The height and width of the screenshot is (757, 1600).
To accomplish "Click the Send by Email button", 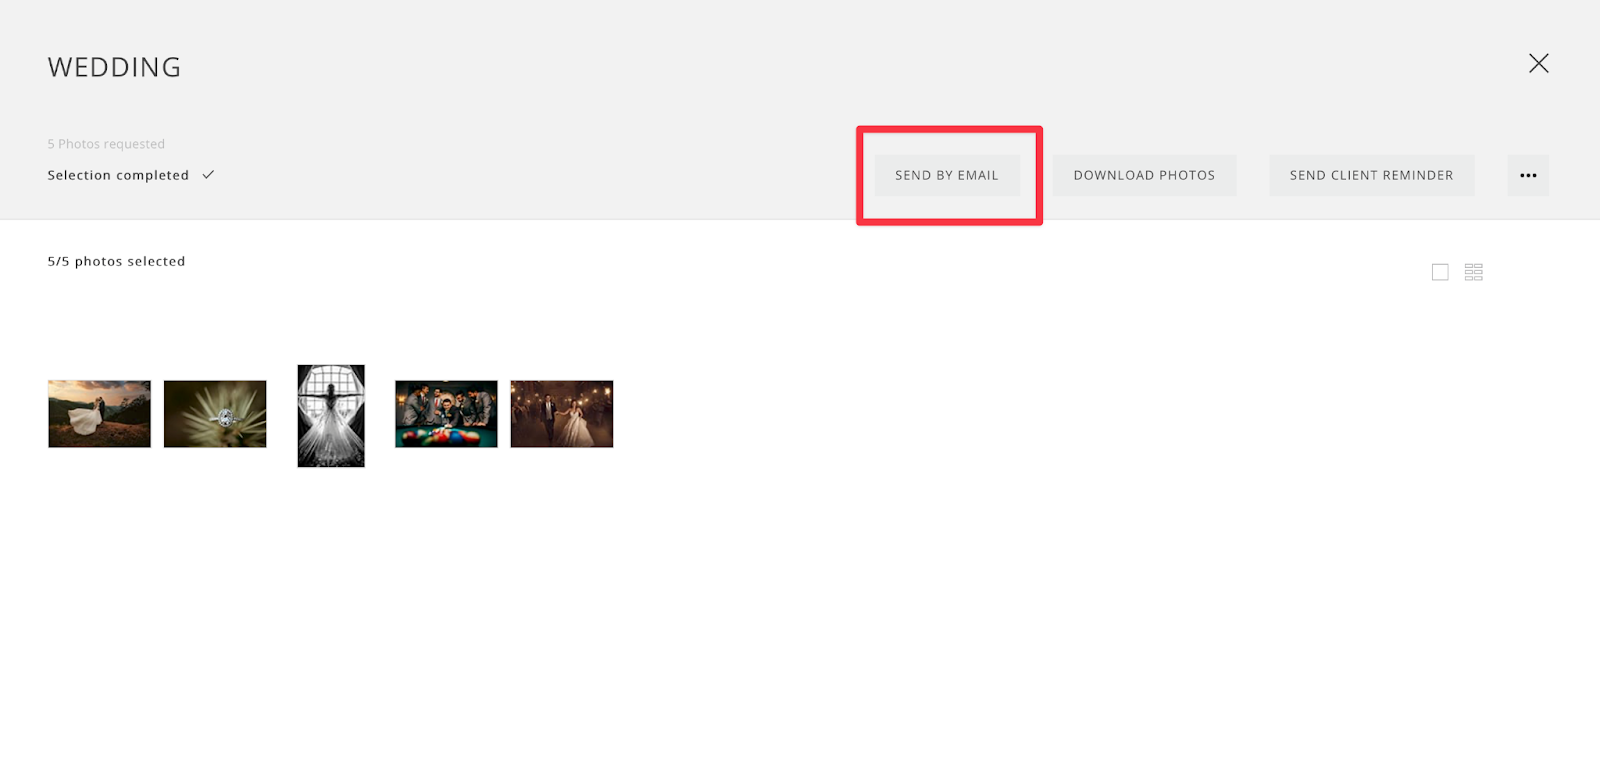I will (x=947, y=175).
